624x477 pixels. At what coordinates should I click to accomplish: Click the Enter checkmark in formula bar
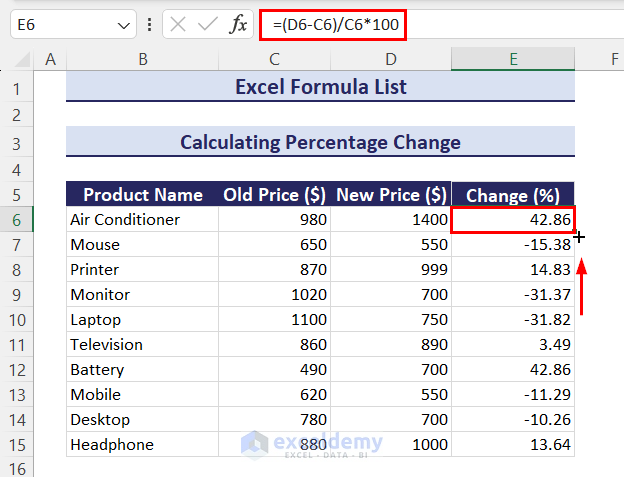click(207, 25)
